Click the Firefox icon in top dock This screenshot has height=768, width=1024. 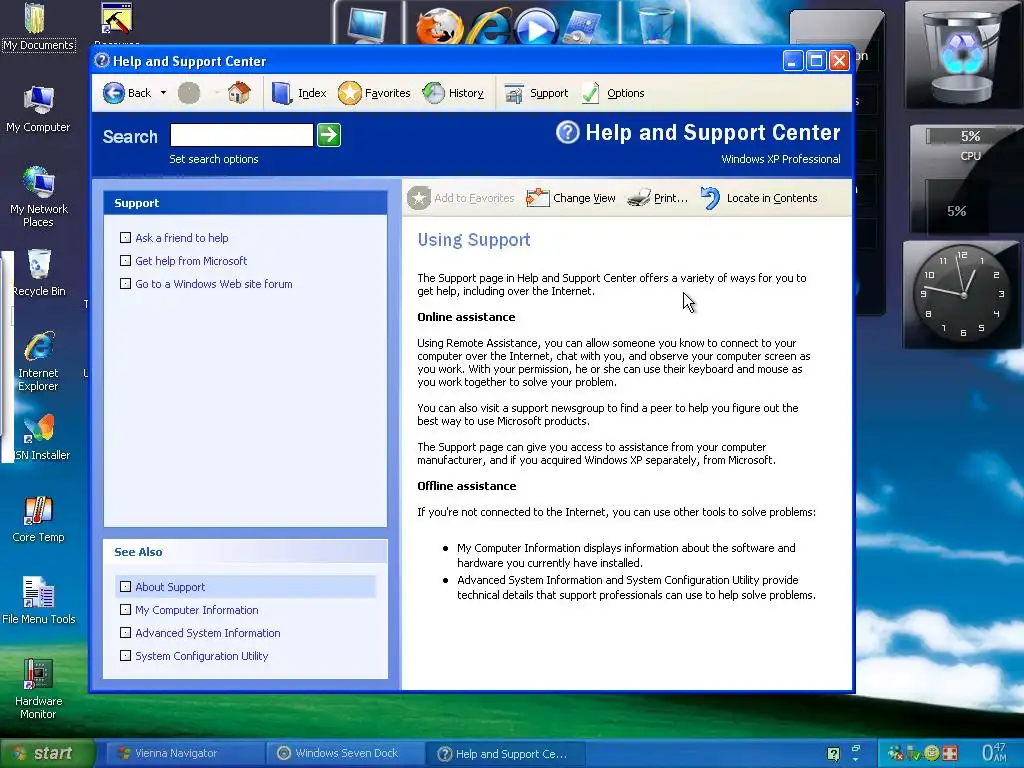point(439,26)
